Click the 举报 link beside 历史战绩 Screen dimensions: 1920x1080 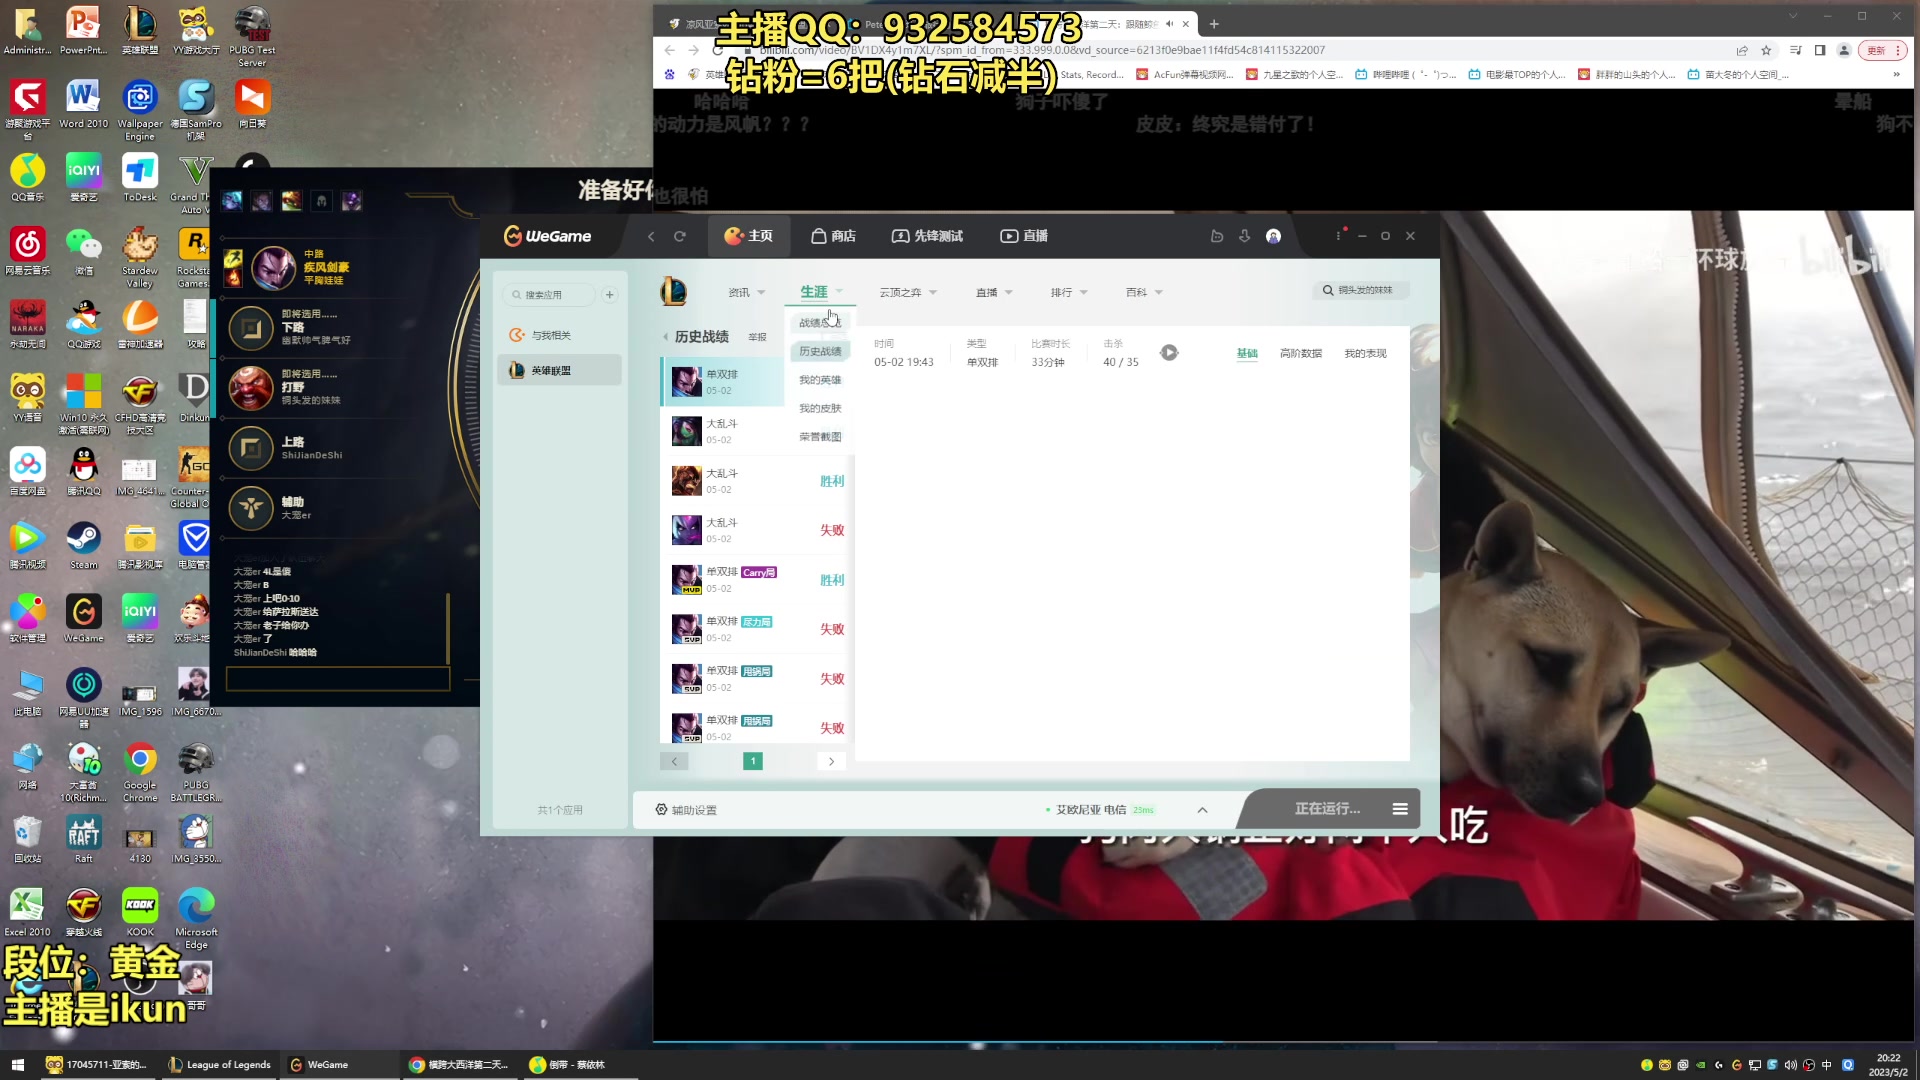tap(757, 338)
